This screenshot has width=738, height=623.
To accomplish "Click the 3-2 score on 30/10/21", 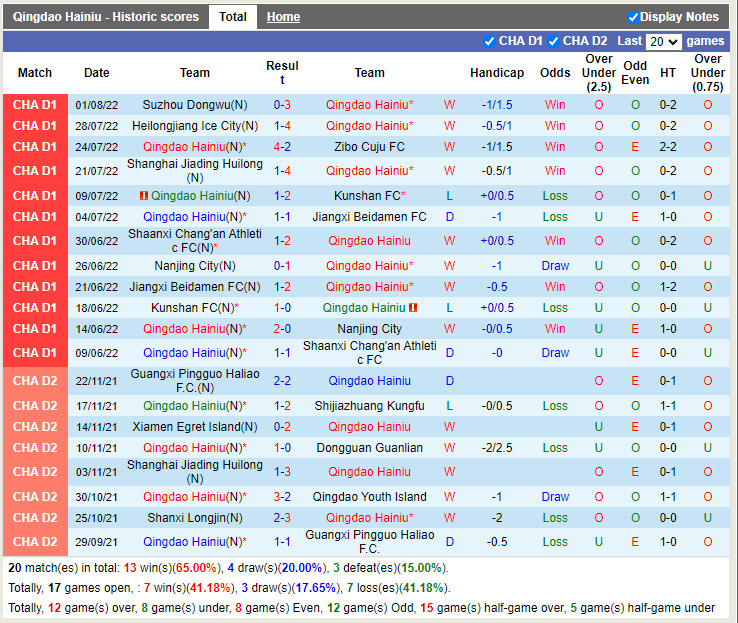I will [x=282, y=497].
